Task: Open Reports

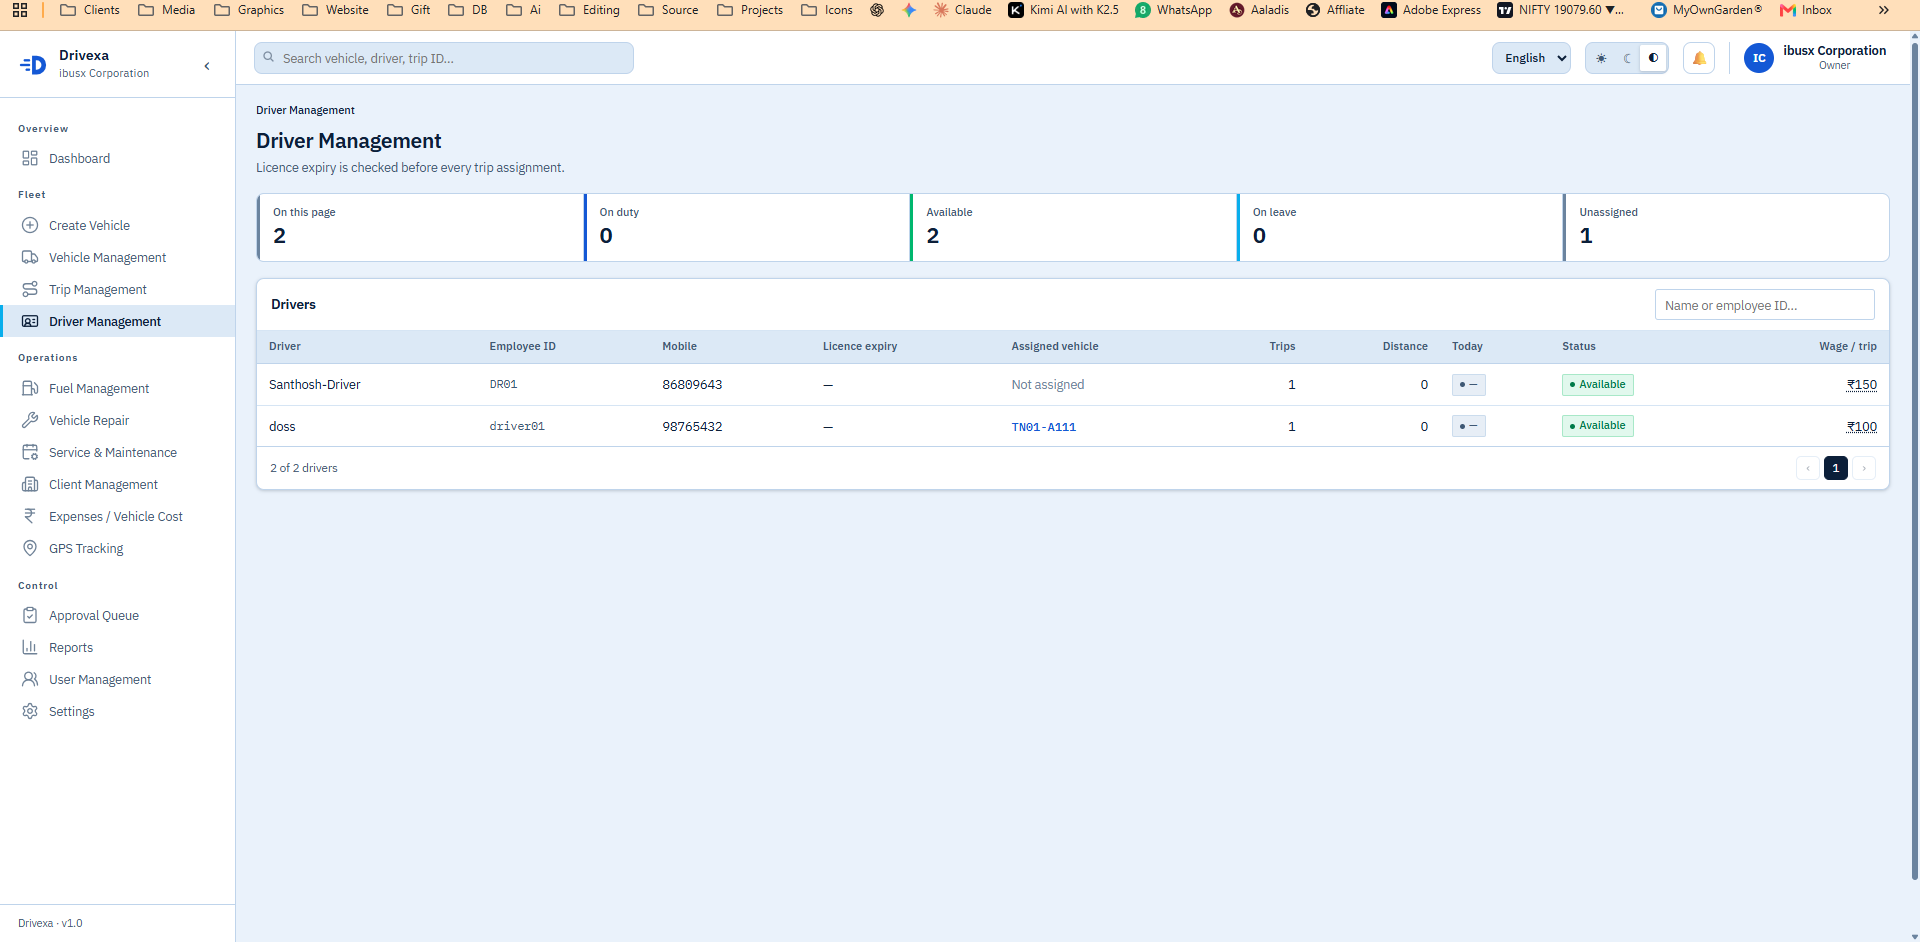Action: pyautogui.click(x=117, y=647)
